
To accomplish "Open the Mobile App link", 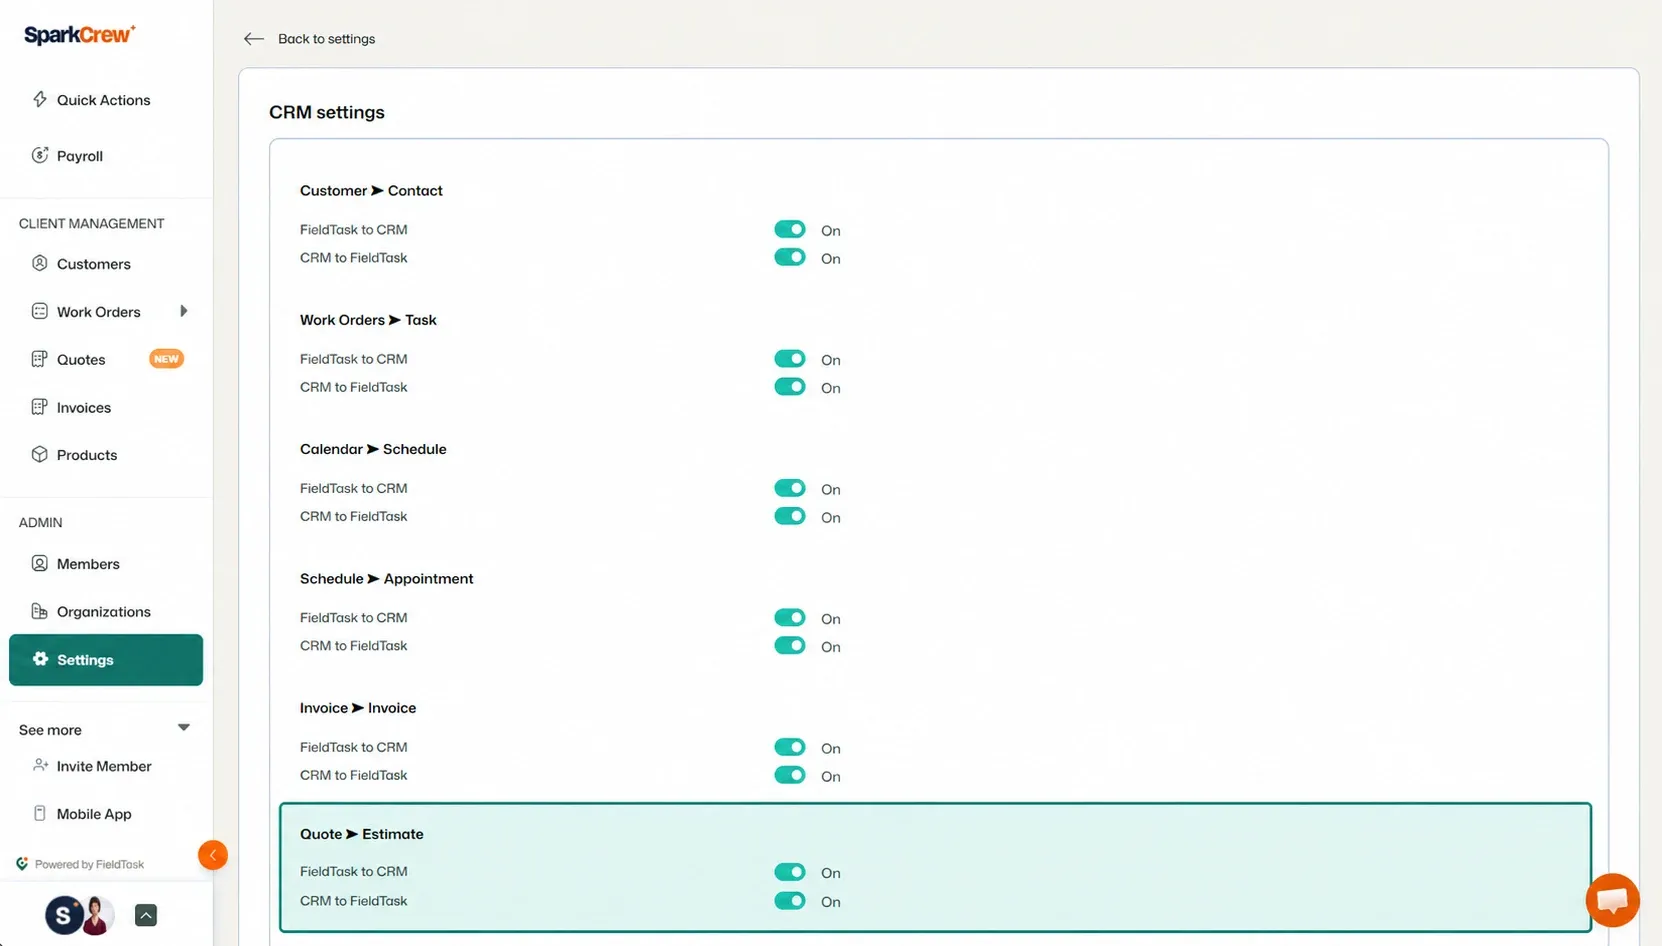I will pyautogui.click(x=94, y=814).
